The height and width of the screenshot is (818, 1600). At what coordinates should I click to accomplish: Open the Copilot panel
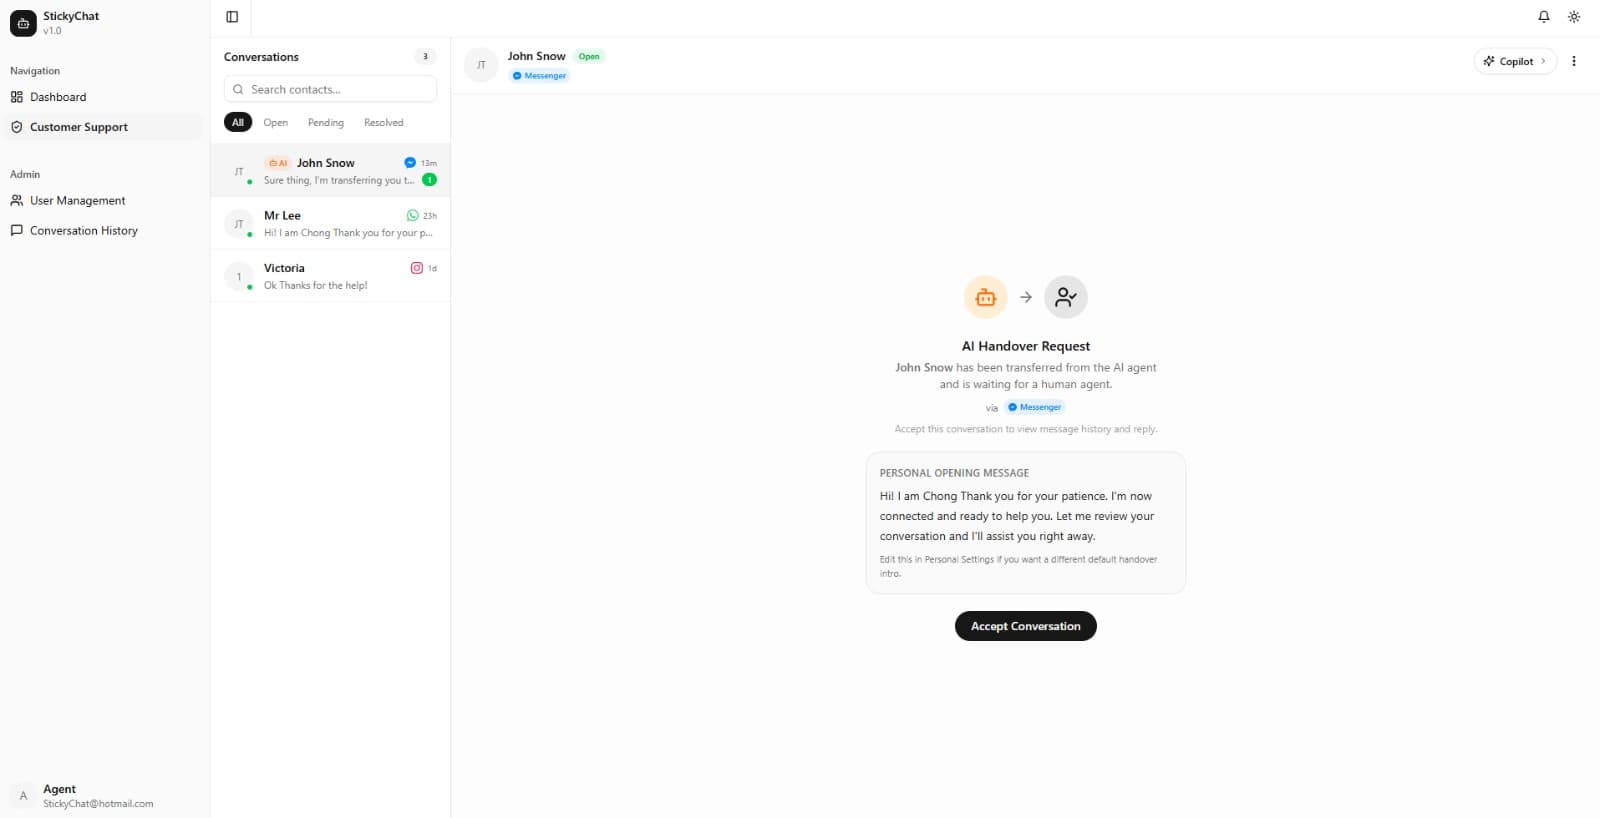[x=1515, y=61]
